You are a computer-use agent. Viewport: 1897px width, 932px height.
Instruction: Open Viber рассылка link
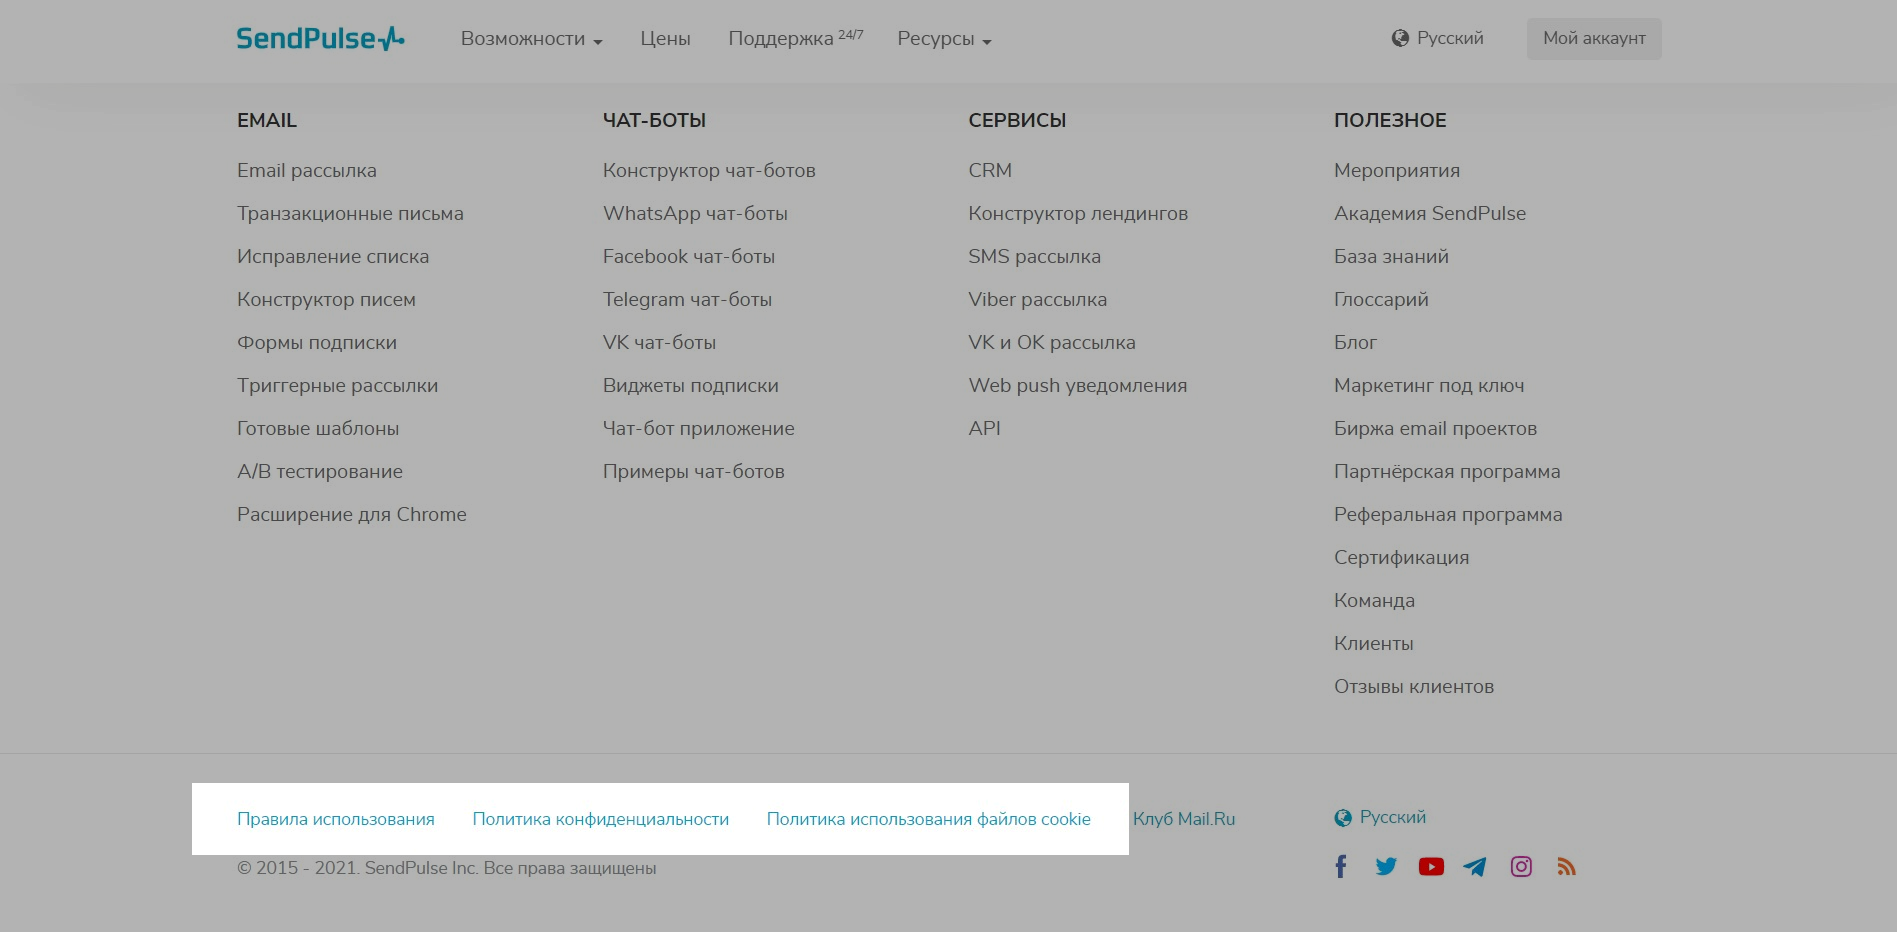coord(1037,300)
